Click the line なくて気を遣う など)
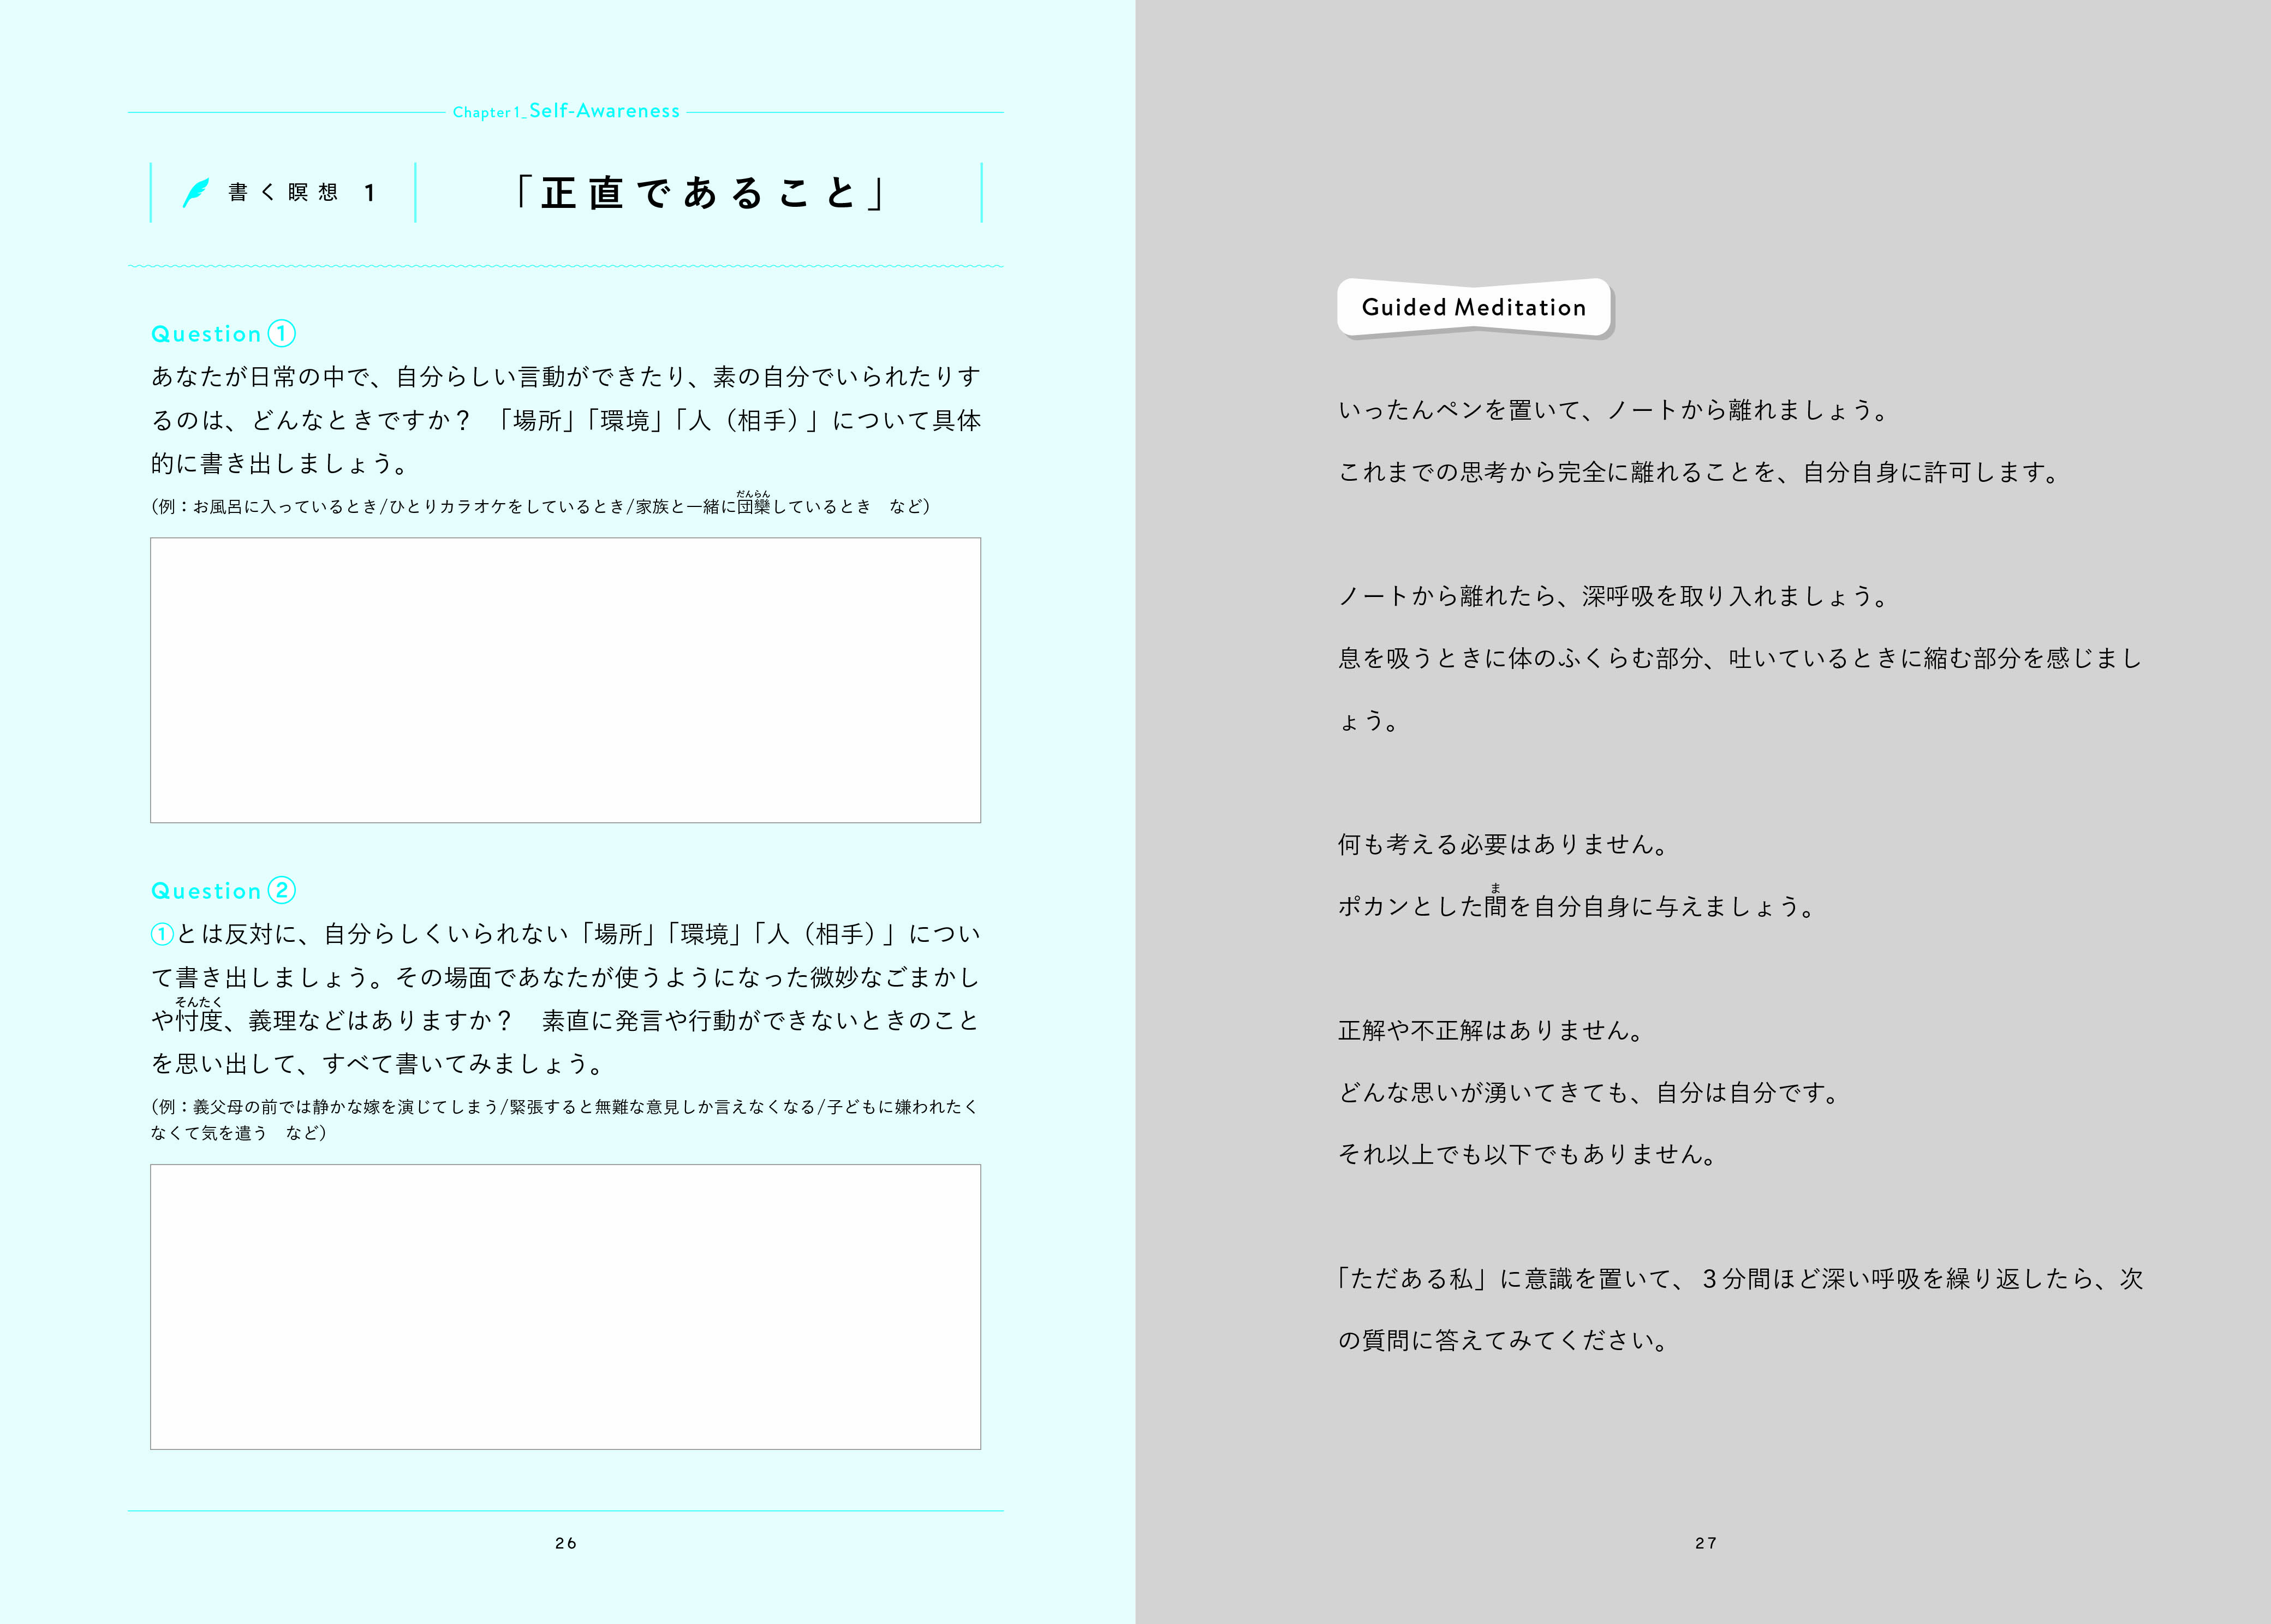2271x1624 pixels. [239, 1133]
